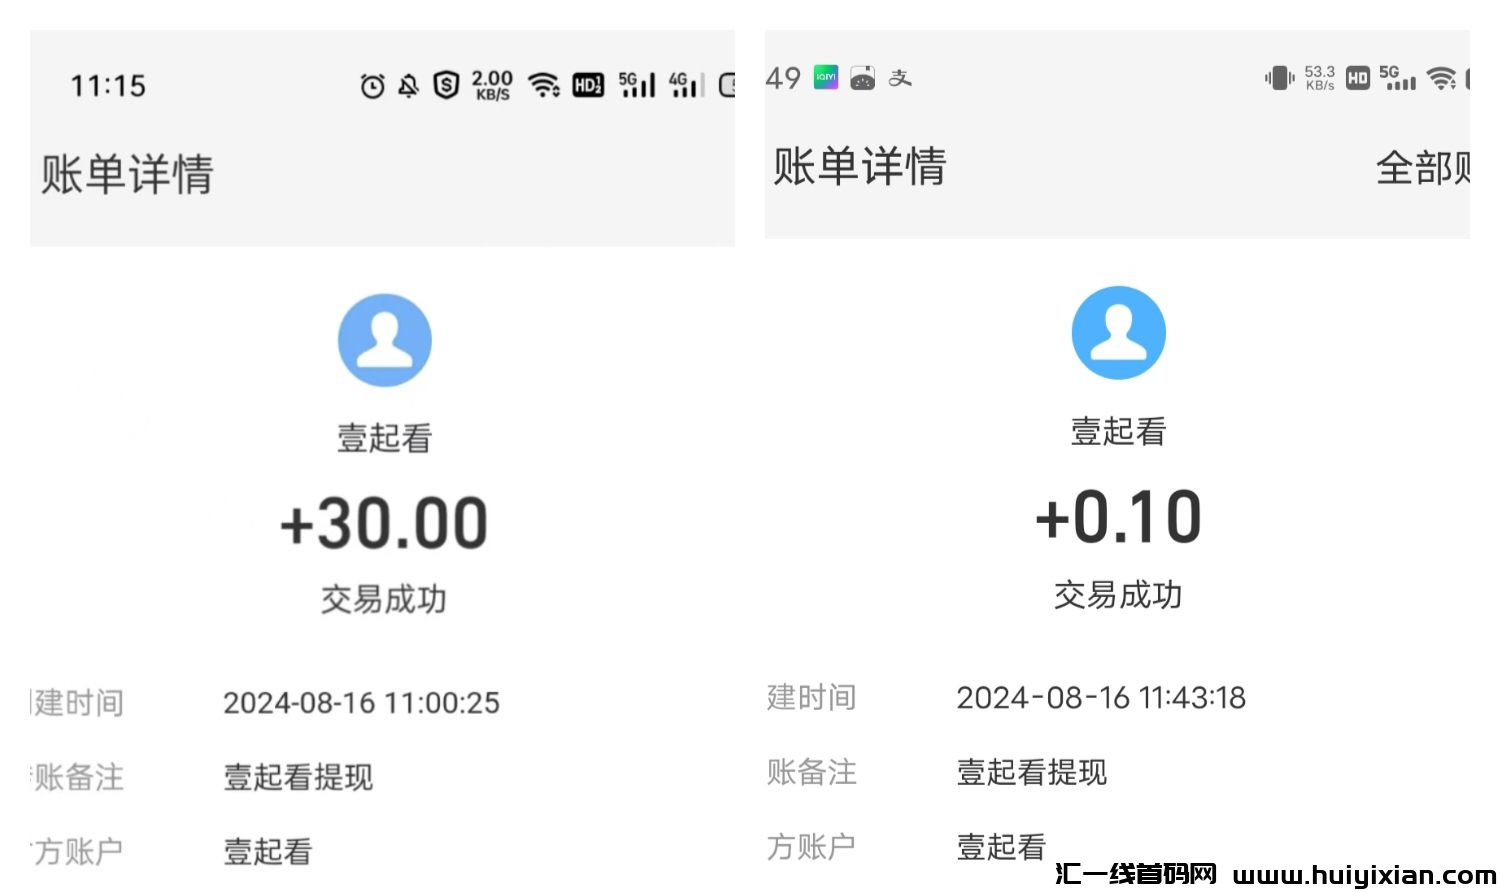Tap the green iQIYI notification icon
The height and width of the screenshot is (892, 1500).
[x=826, y=77]
